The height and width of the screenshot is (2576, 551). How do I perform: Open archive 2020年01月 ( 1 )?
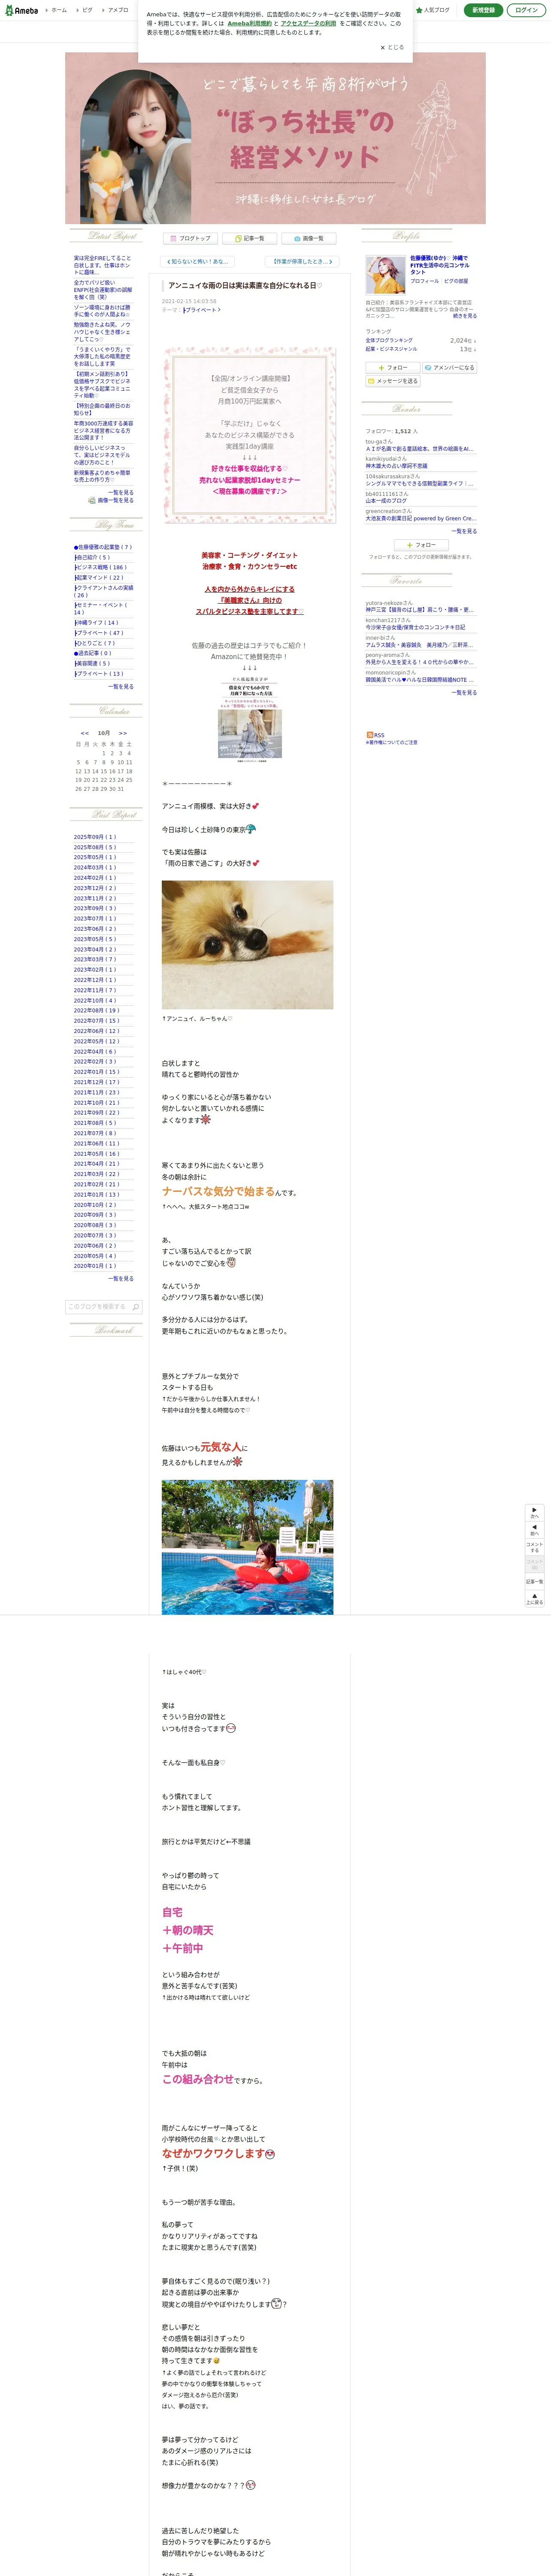coord(95,1266)
